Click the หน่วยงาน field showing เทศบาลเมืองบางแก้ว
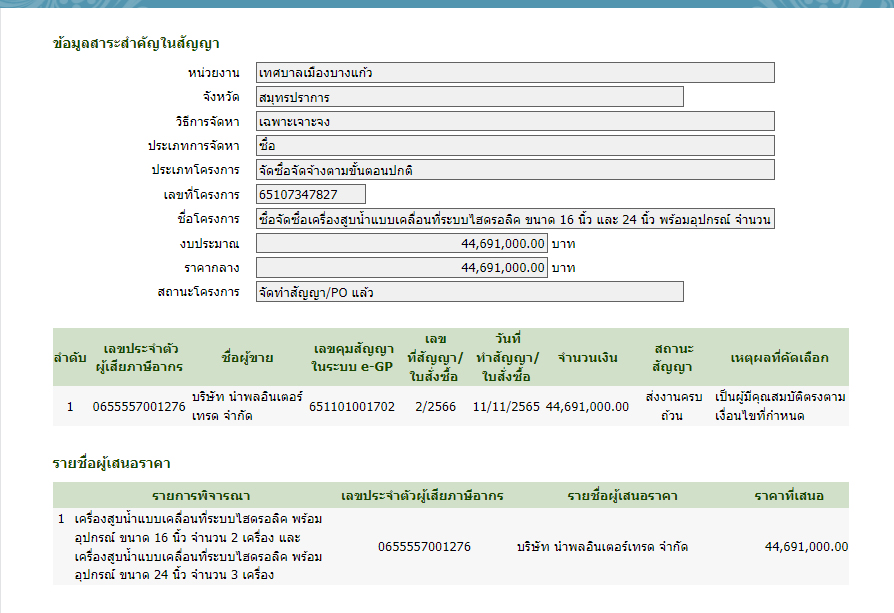The image size is (894, 613). click(515, 73)
